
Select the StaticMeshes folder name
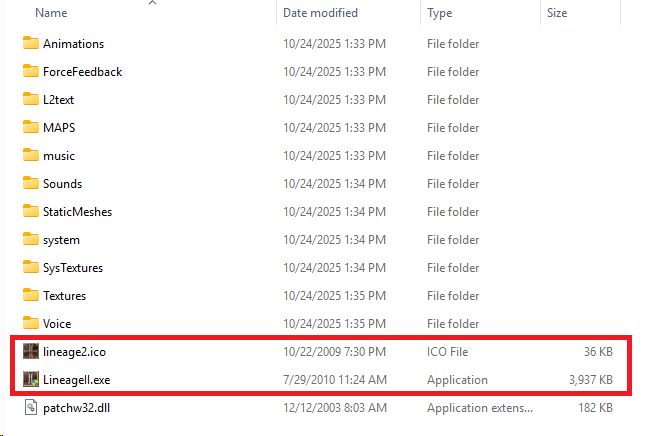(x=77, y=211)
